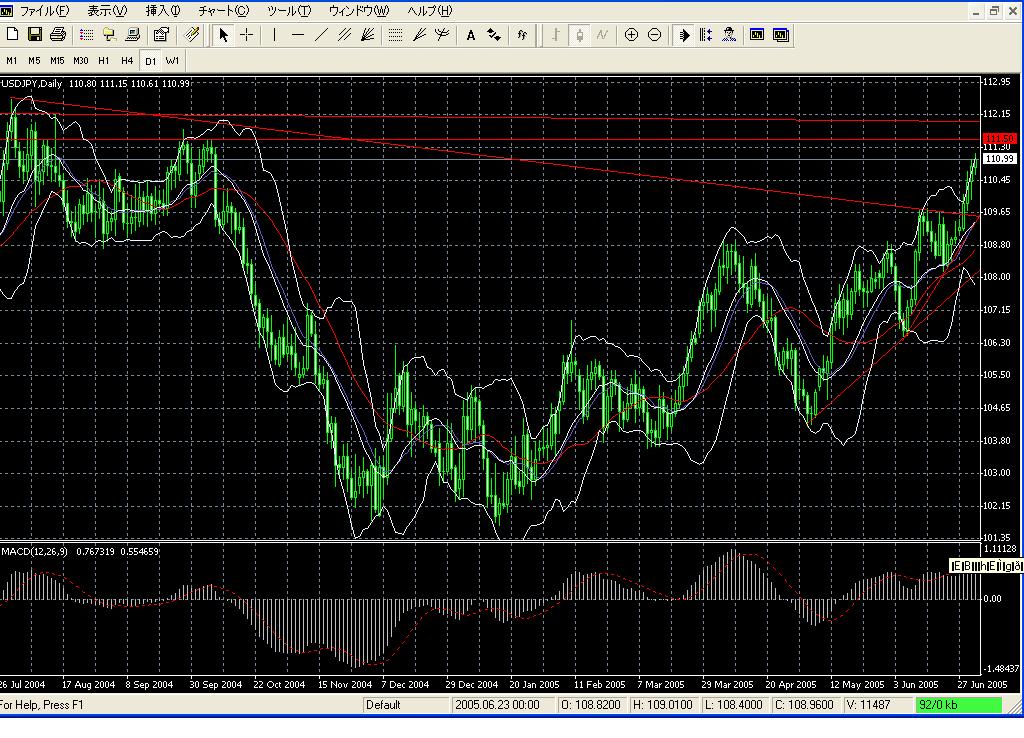Click the green 92/0 kb connection indicator

pos(958,705)
